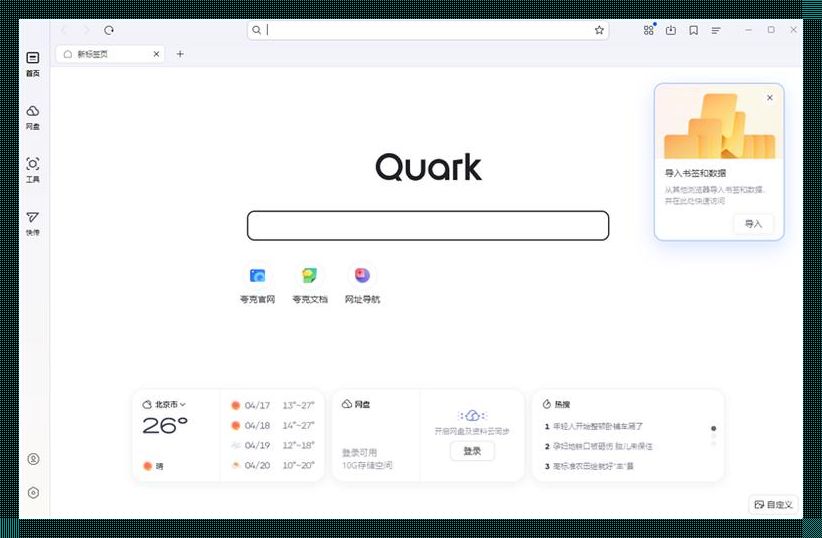Open the apps grid icon in toolbar
This screenshot has height=538, width=822.
649,30
